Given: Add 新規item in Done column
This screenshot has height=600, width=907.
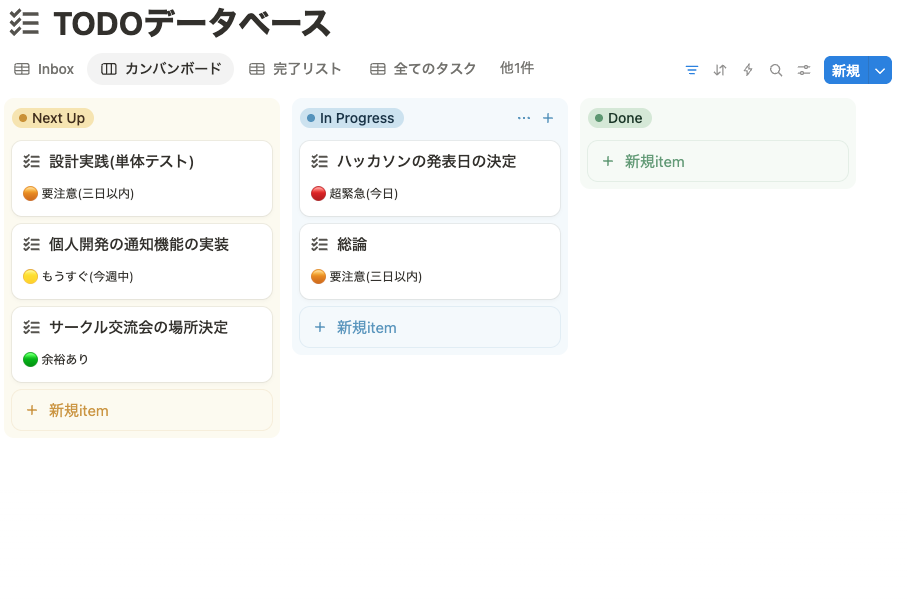Looking at the screenshot, I should click(718, 161).
